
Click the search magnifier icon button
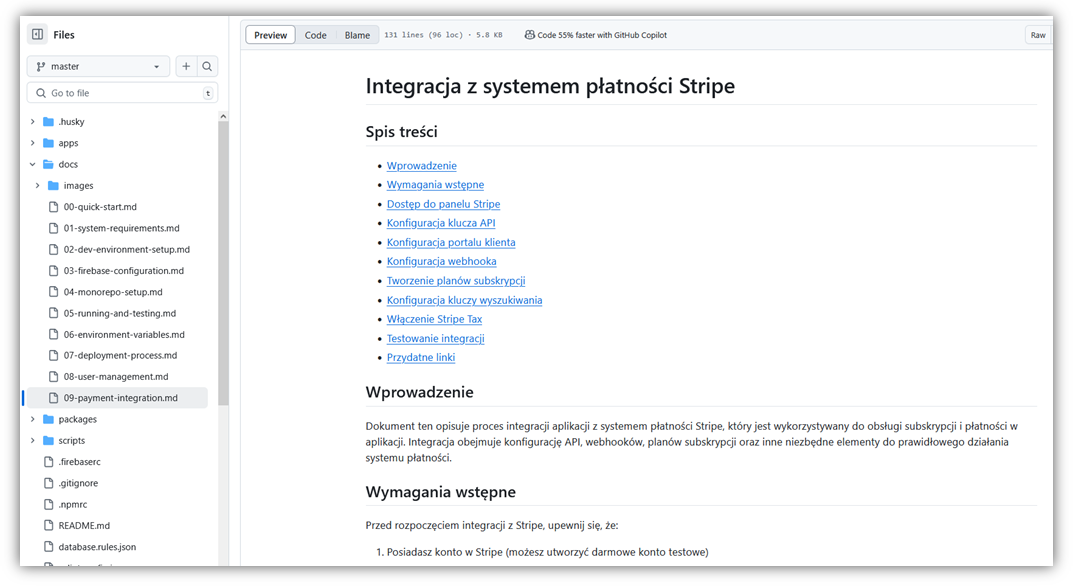pyautogui.click(x=207, y=67)
